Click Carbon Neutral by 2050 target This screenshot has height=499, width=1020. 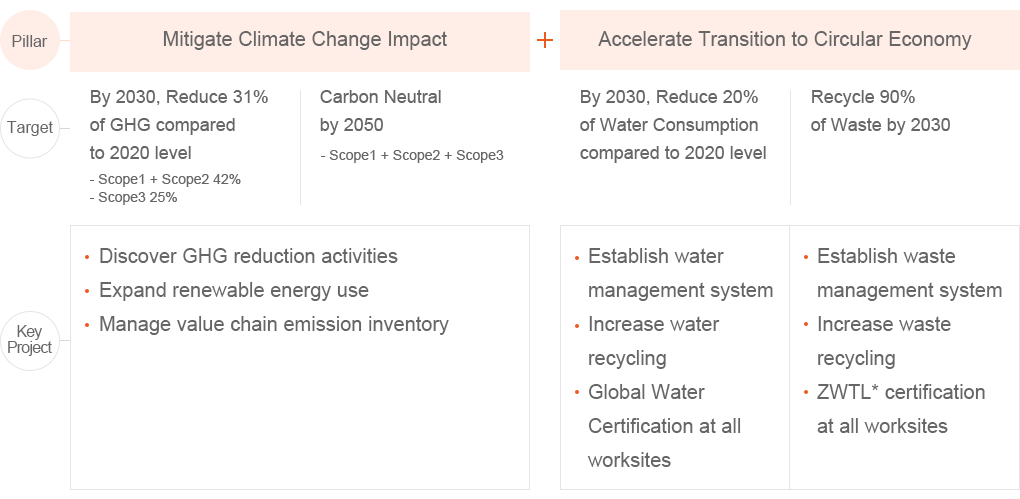381,111
